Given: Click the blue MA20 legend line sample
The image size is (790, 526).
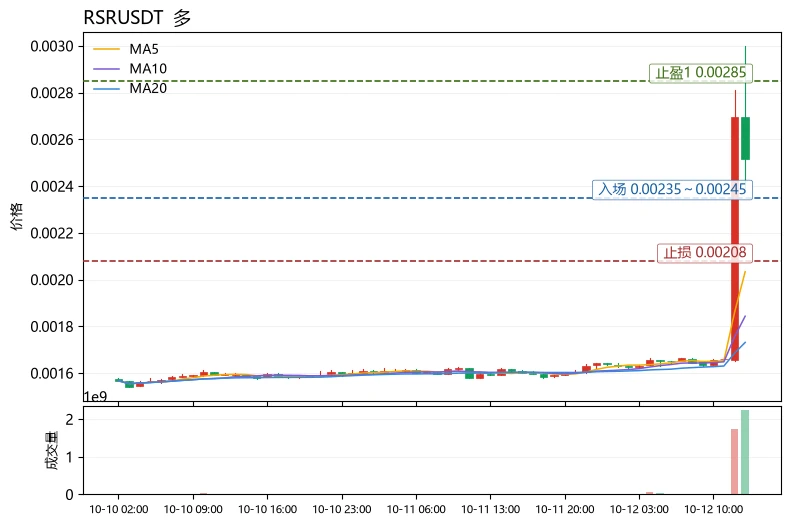Looking at the screenshot, I should [106, 89].
